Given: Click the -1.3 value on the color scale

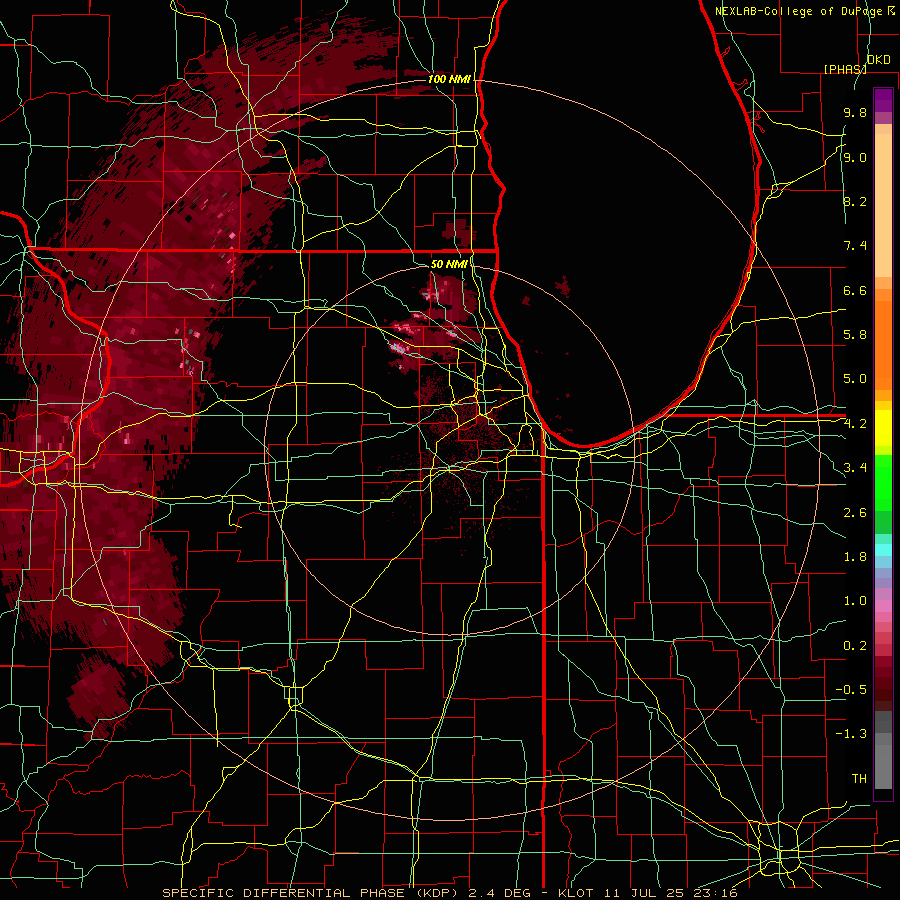Looking at the screenshot, I should click(851, 734).
